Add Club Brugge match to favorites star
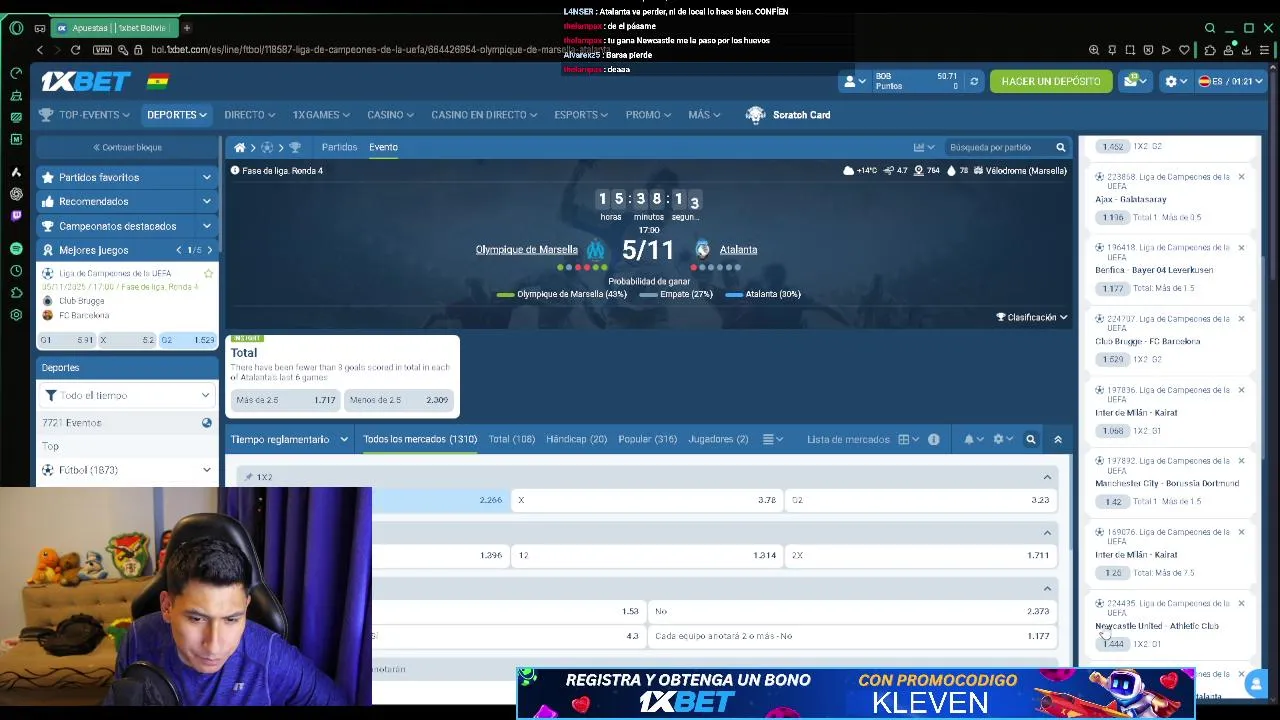The height and width of the screenshot is (720, 1280). pos(209,273)
